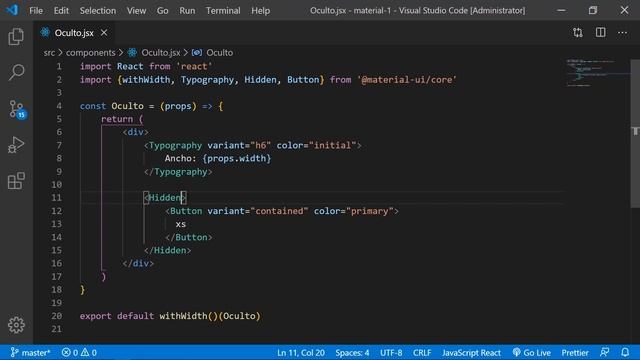
Task: Click the opening Hidden tag on line 11
Action: [165, 198]
